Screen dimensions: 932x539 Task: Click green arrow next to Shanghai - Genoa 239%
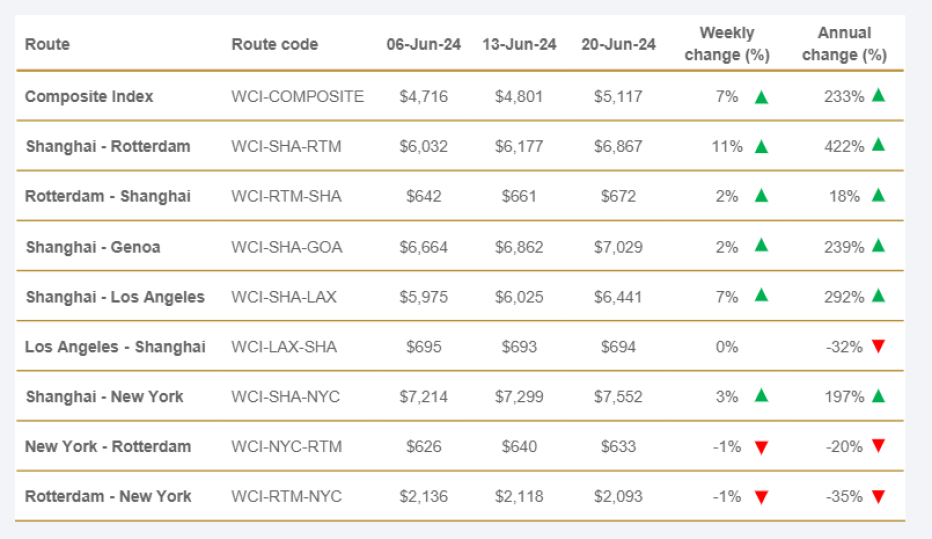(x=878, y=245)
